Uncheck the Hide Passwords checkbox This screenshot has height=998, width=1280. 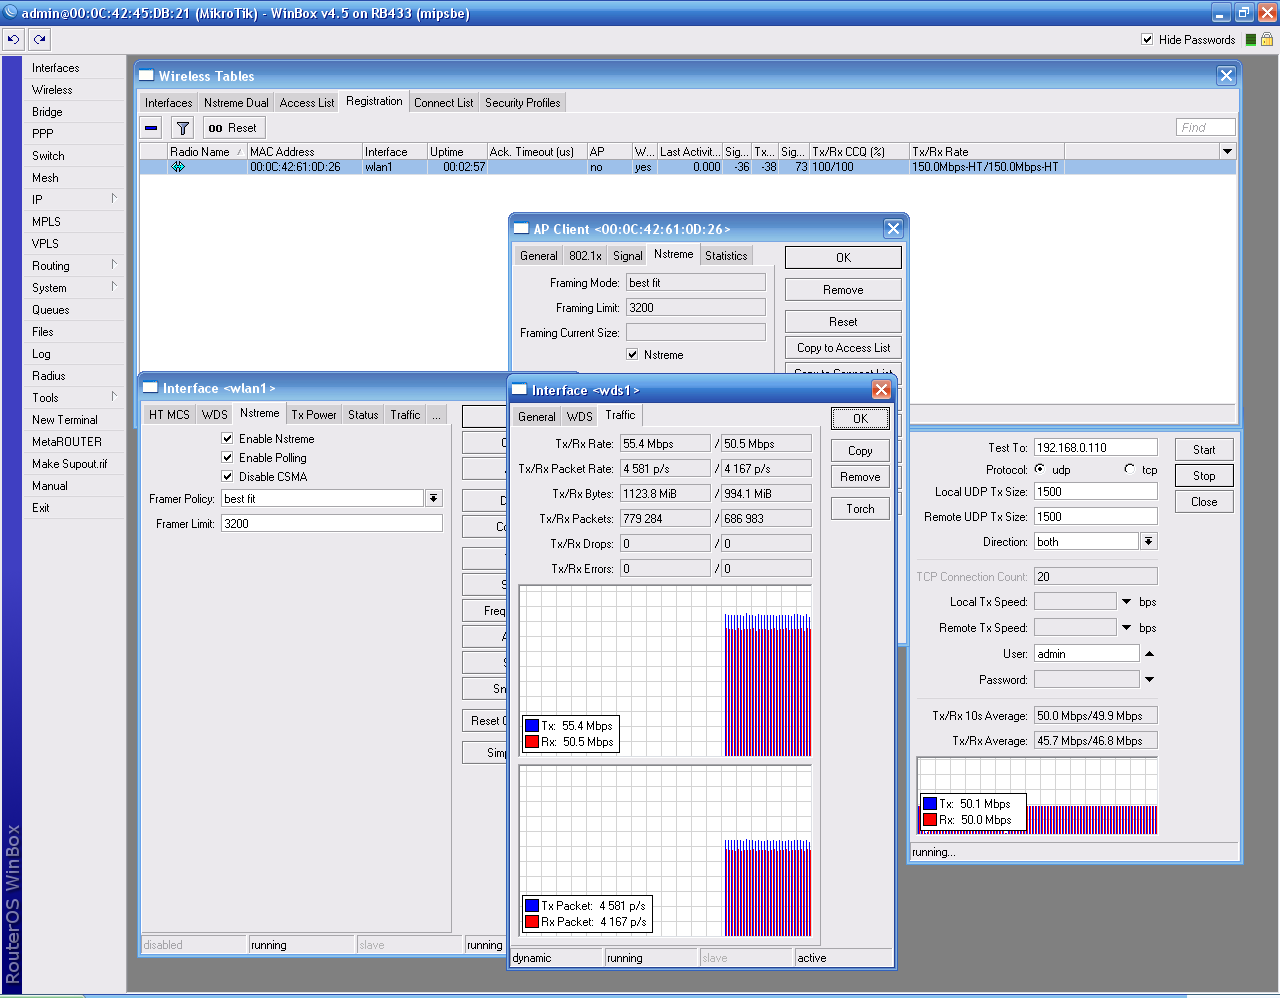(1147, 40)
